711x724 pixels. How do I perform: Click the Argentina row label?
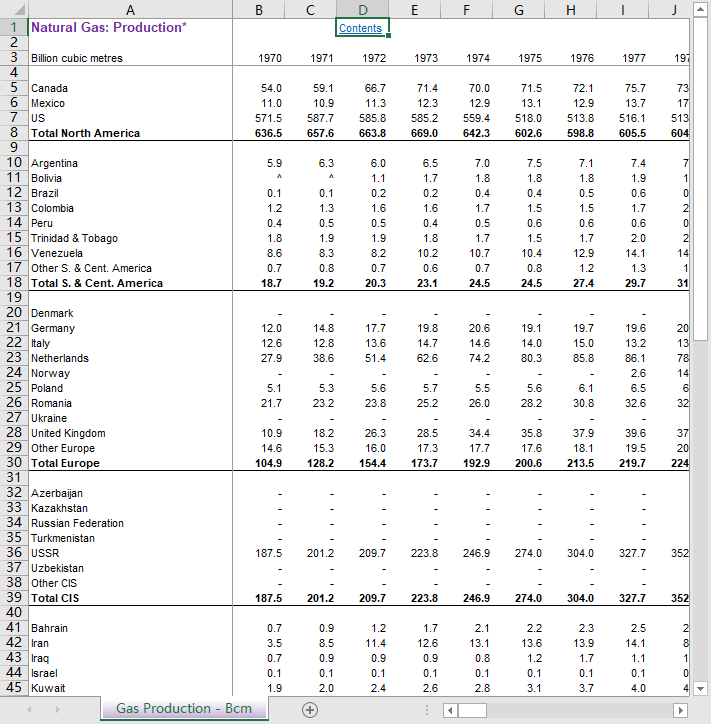[54, 163]
